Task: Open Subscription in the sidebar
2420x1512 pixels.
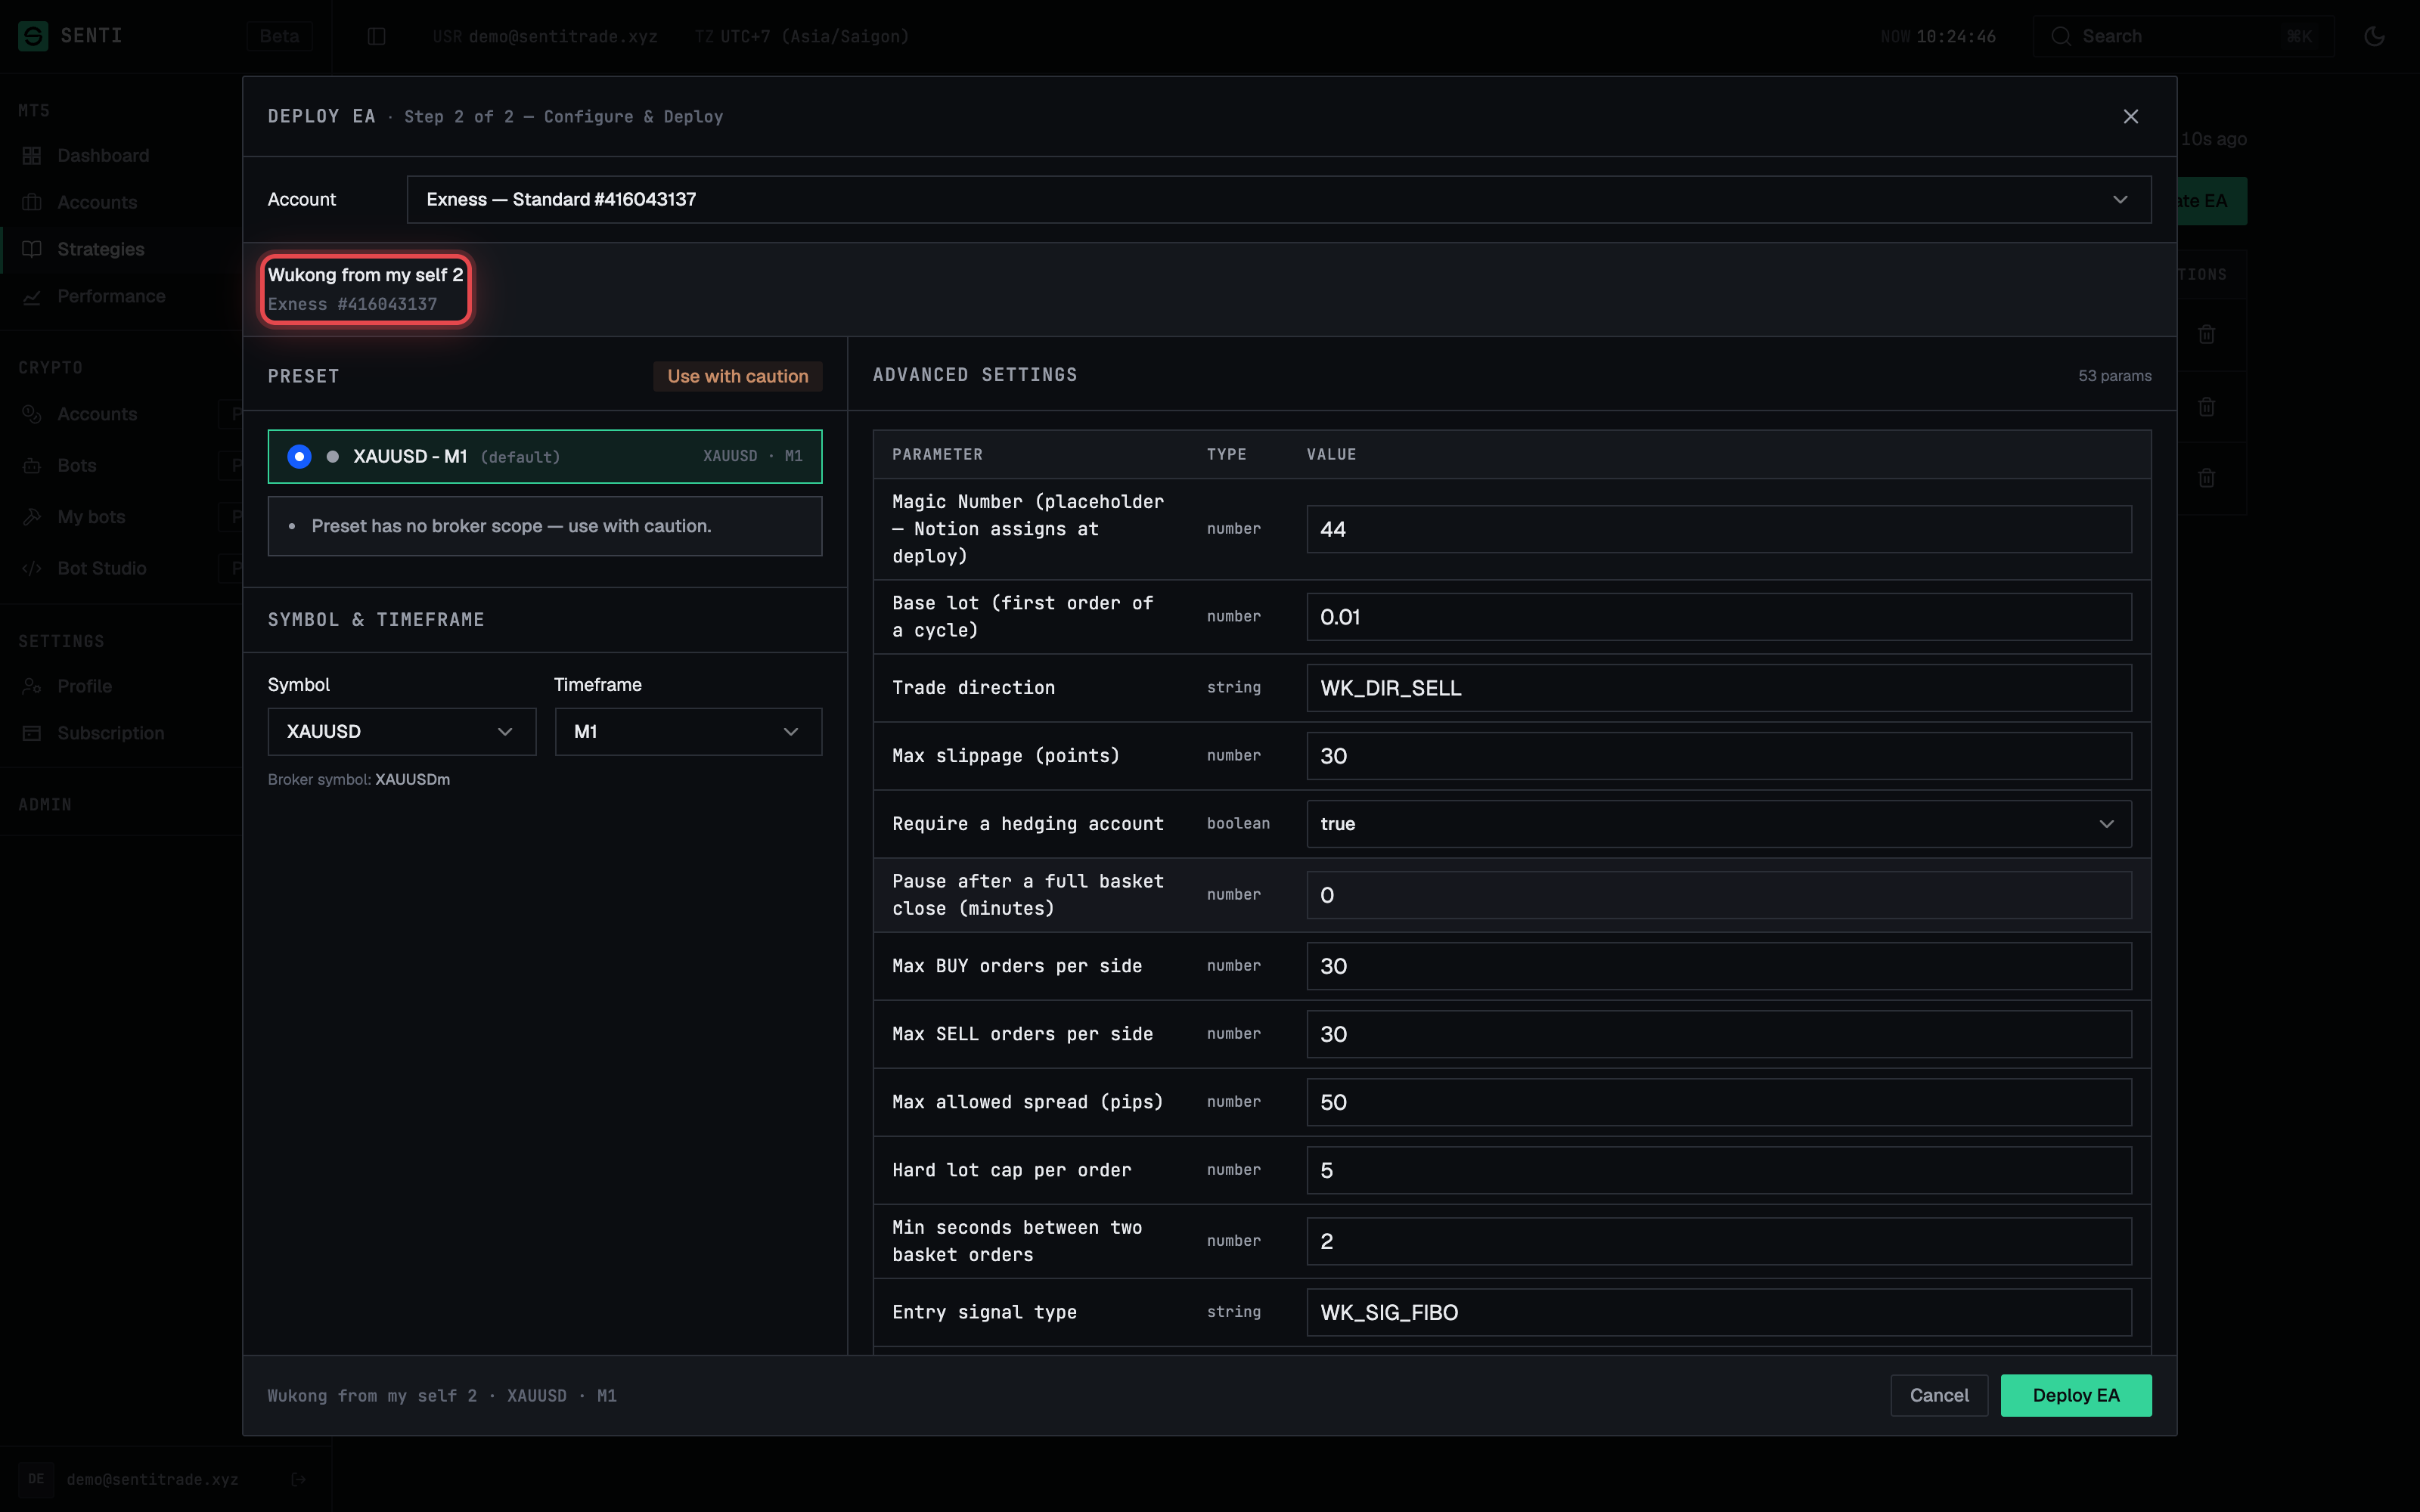Action: [111, 733]
